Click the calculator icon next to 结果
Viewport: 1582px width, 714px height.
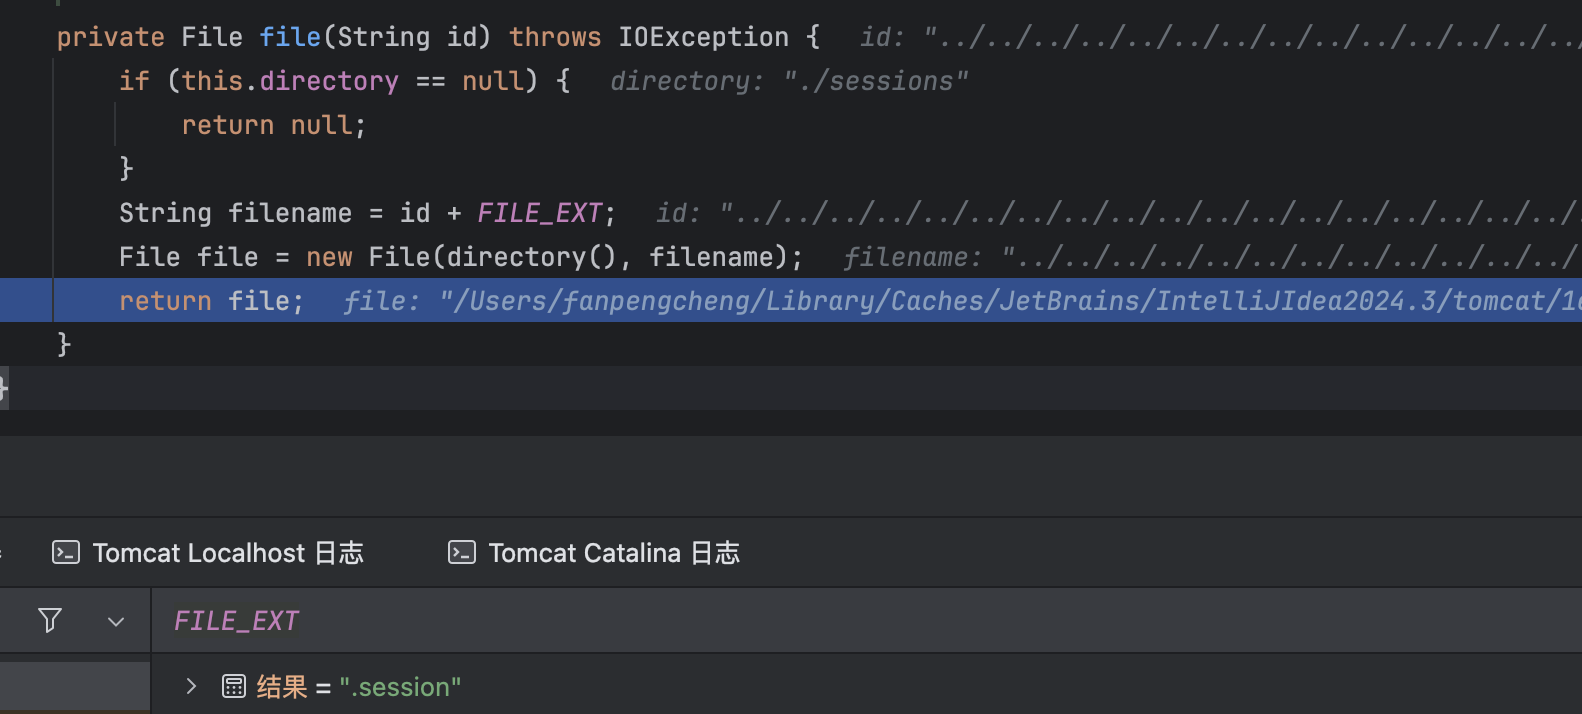click(x=234, y=686)
